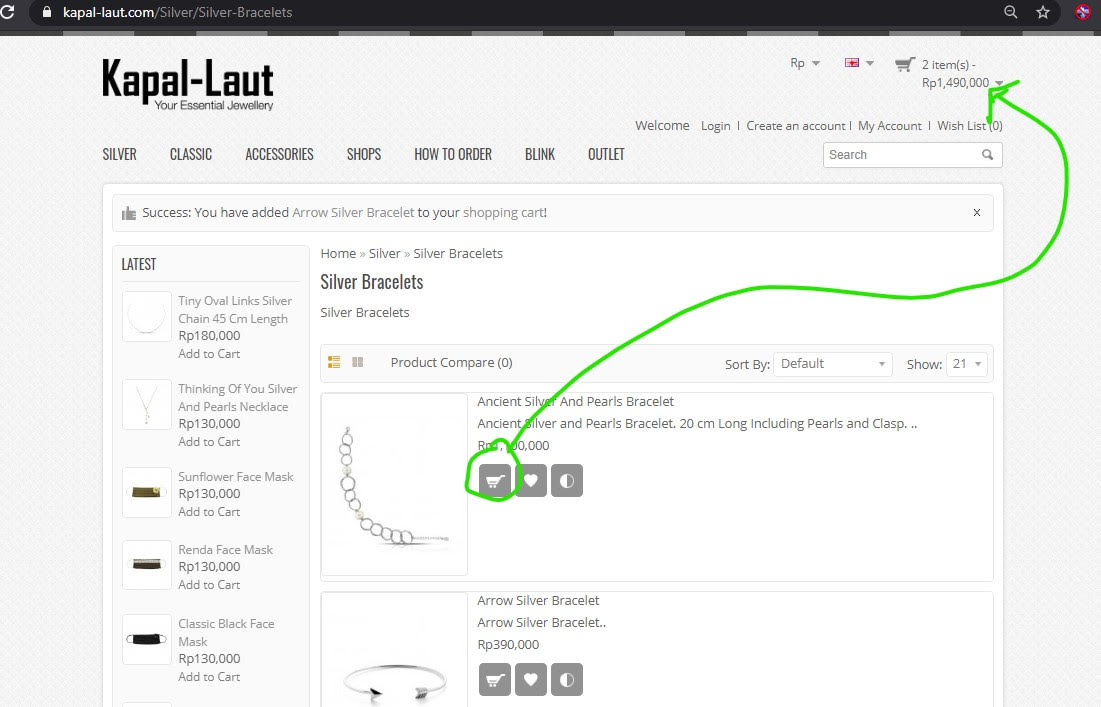
Task: Open Sunflower Face Mask product
Action: tap(236, 477)
